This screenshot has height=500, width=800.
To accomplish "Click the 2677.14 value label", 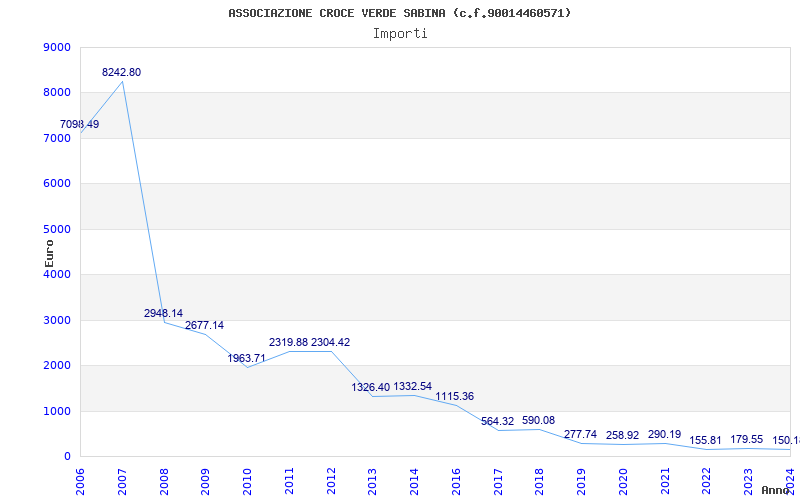I will [204, 325].
